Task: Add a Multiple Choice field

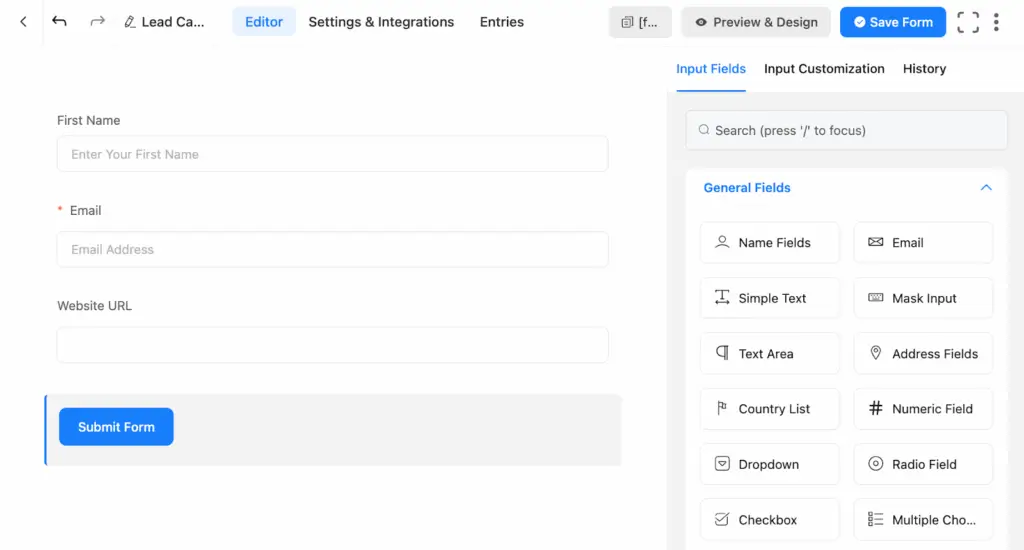Action: [923, 520]
